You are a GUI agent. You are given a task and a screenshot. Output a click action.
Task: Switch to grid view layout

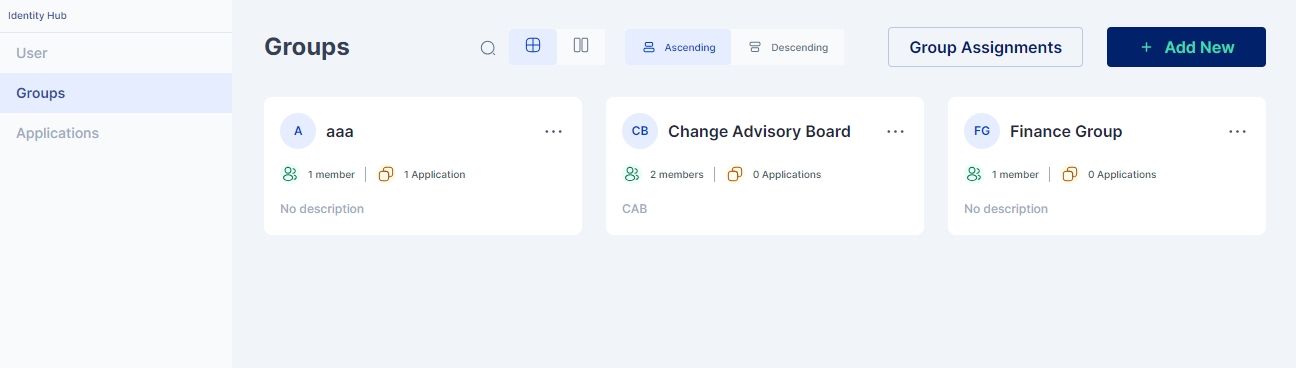pyautogui.click(x=533, y=46)
